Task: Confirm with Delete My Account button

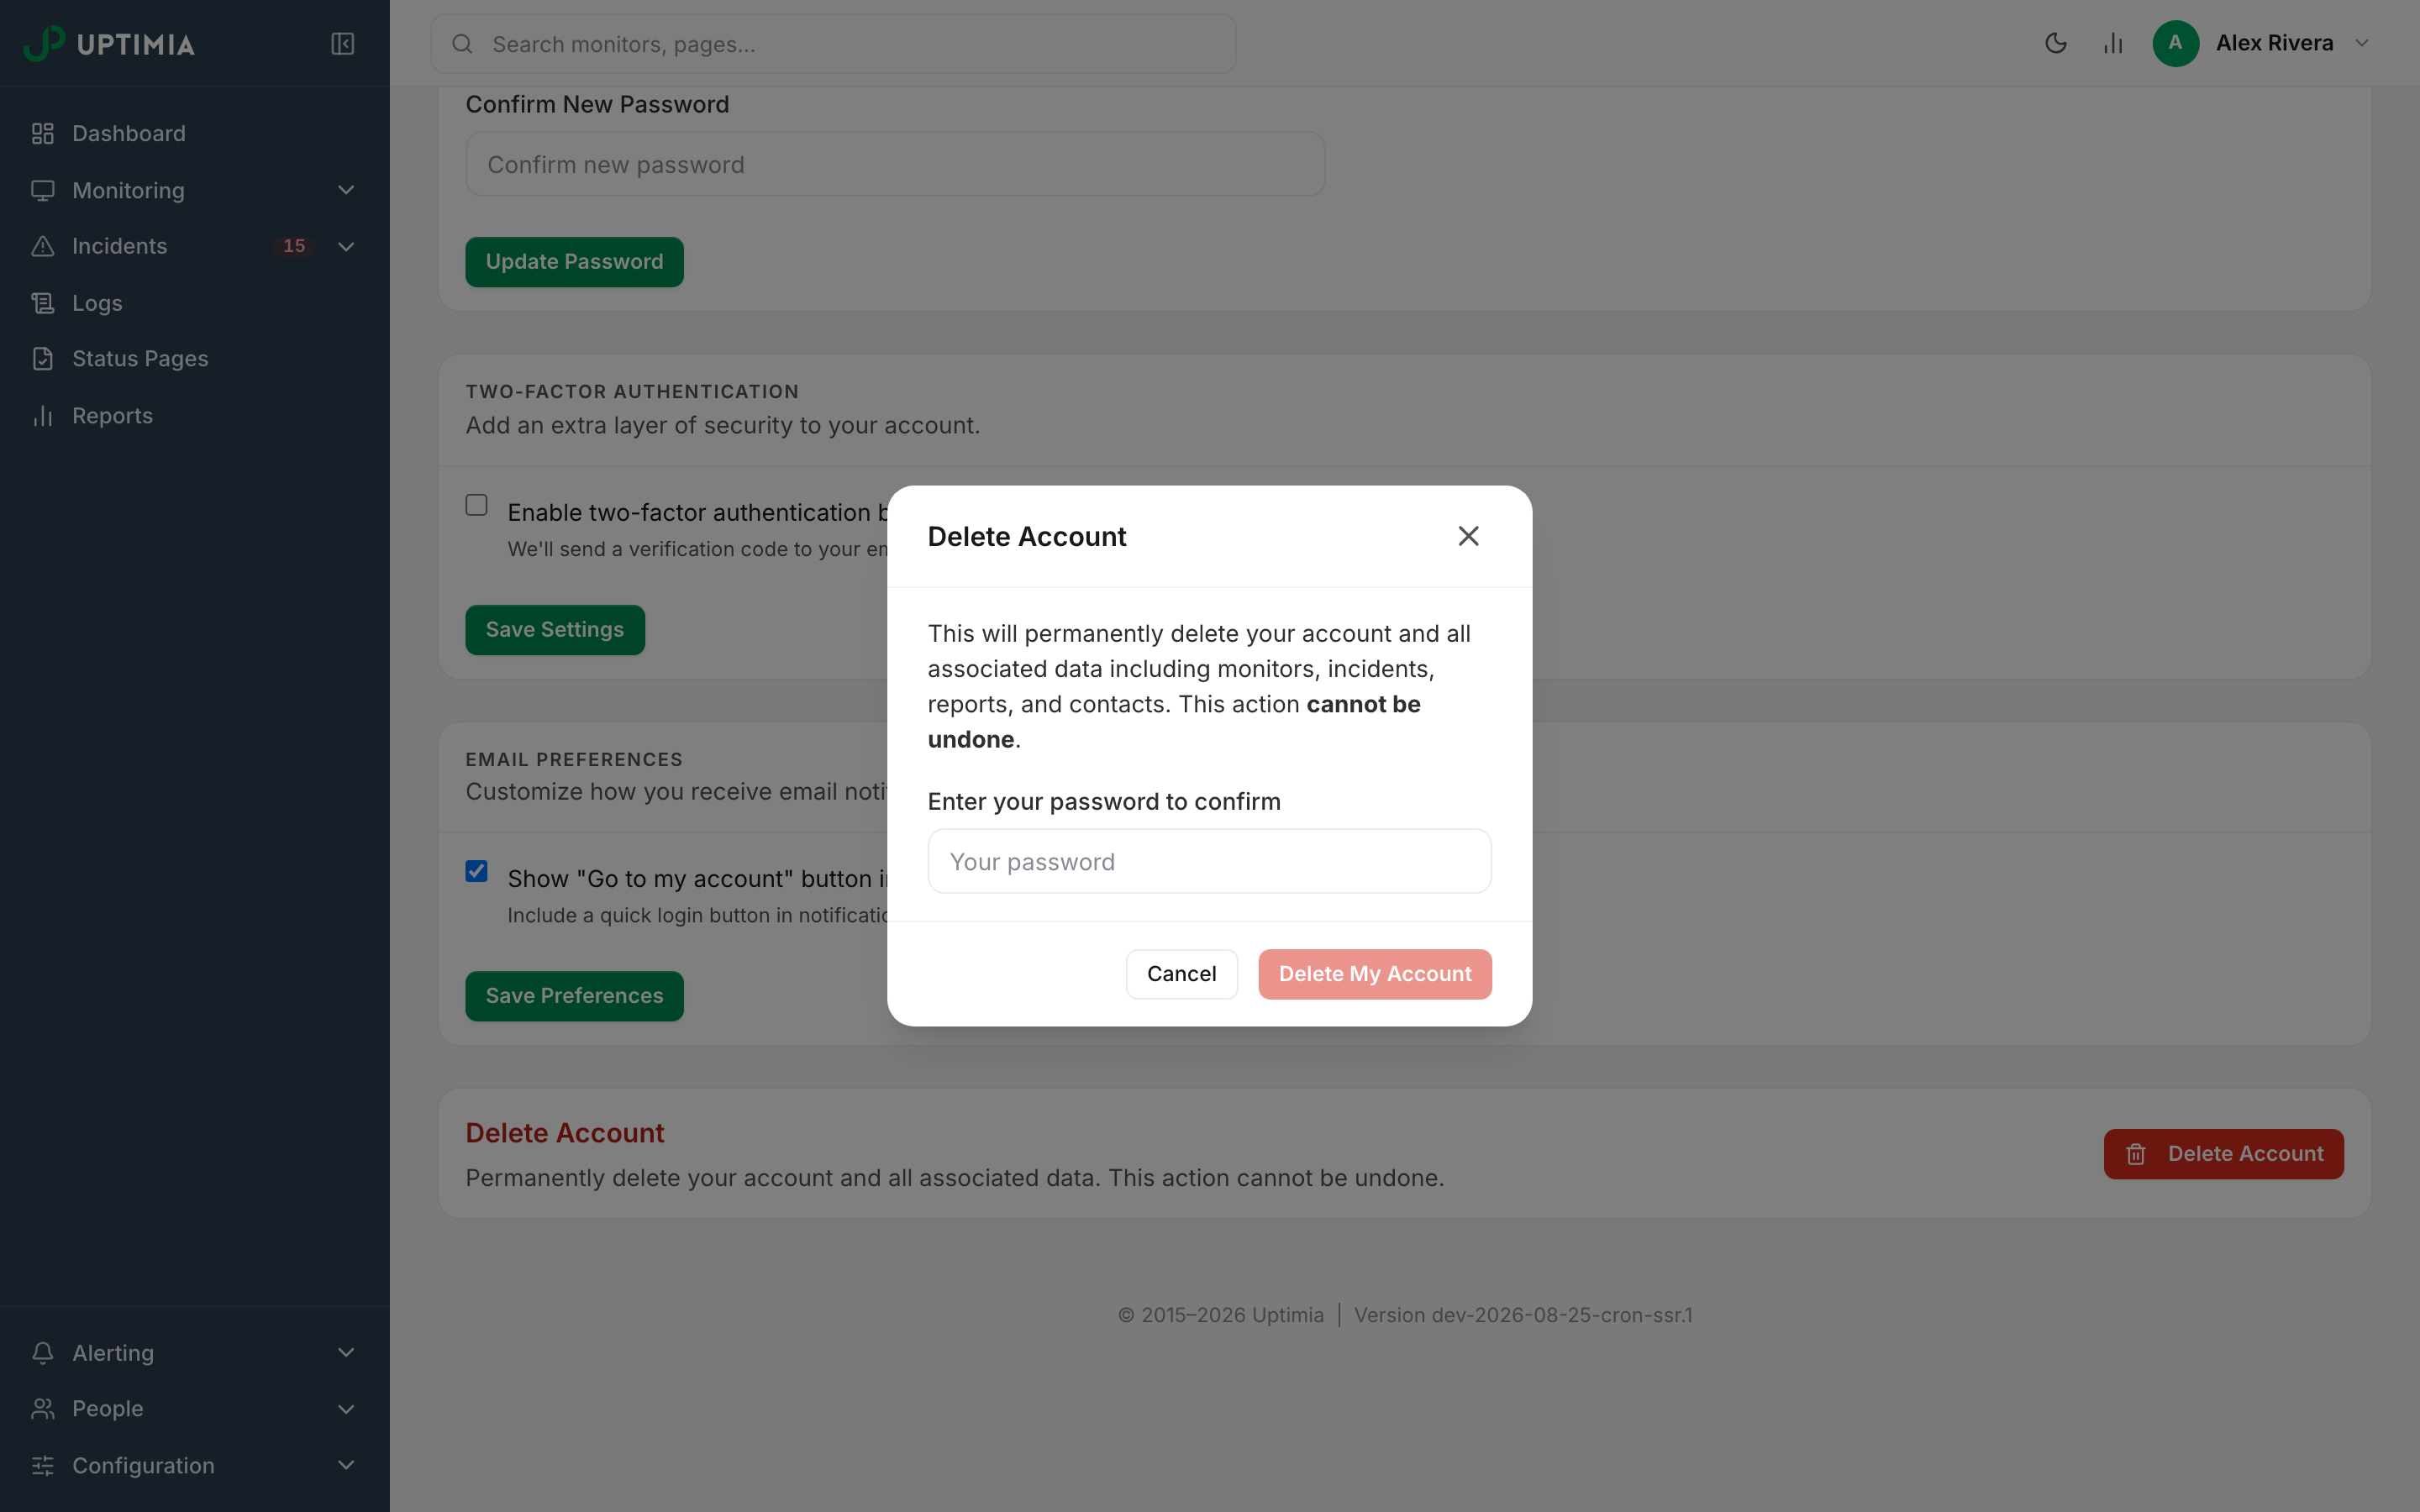Action: pos(1375,974)
